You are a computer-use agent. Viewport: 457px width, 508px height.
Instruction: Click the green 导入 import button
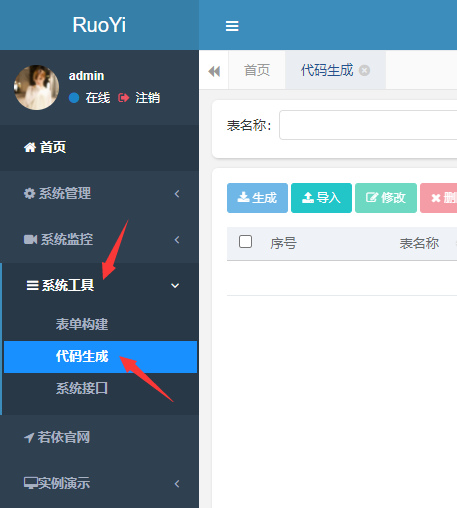321,198
